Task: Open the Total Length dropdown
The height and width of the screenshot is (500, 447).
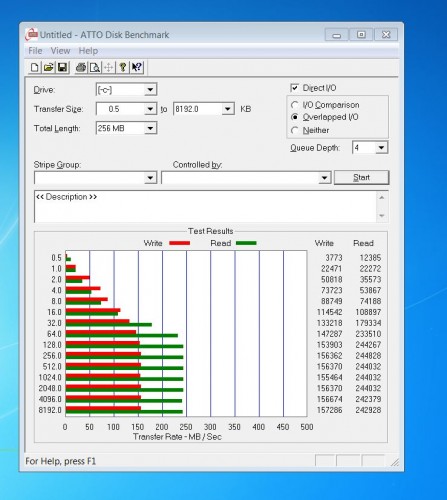Action: [150, 128]
